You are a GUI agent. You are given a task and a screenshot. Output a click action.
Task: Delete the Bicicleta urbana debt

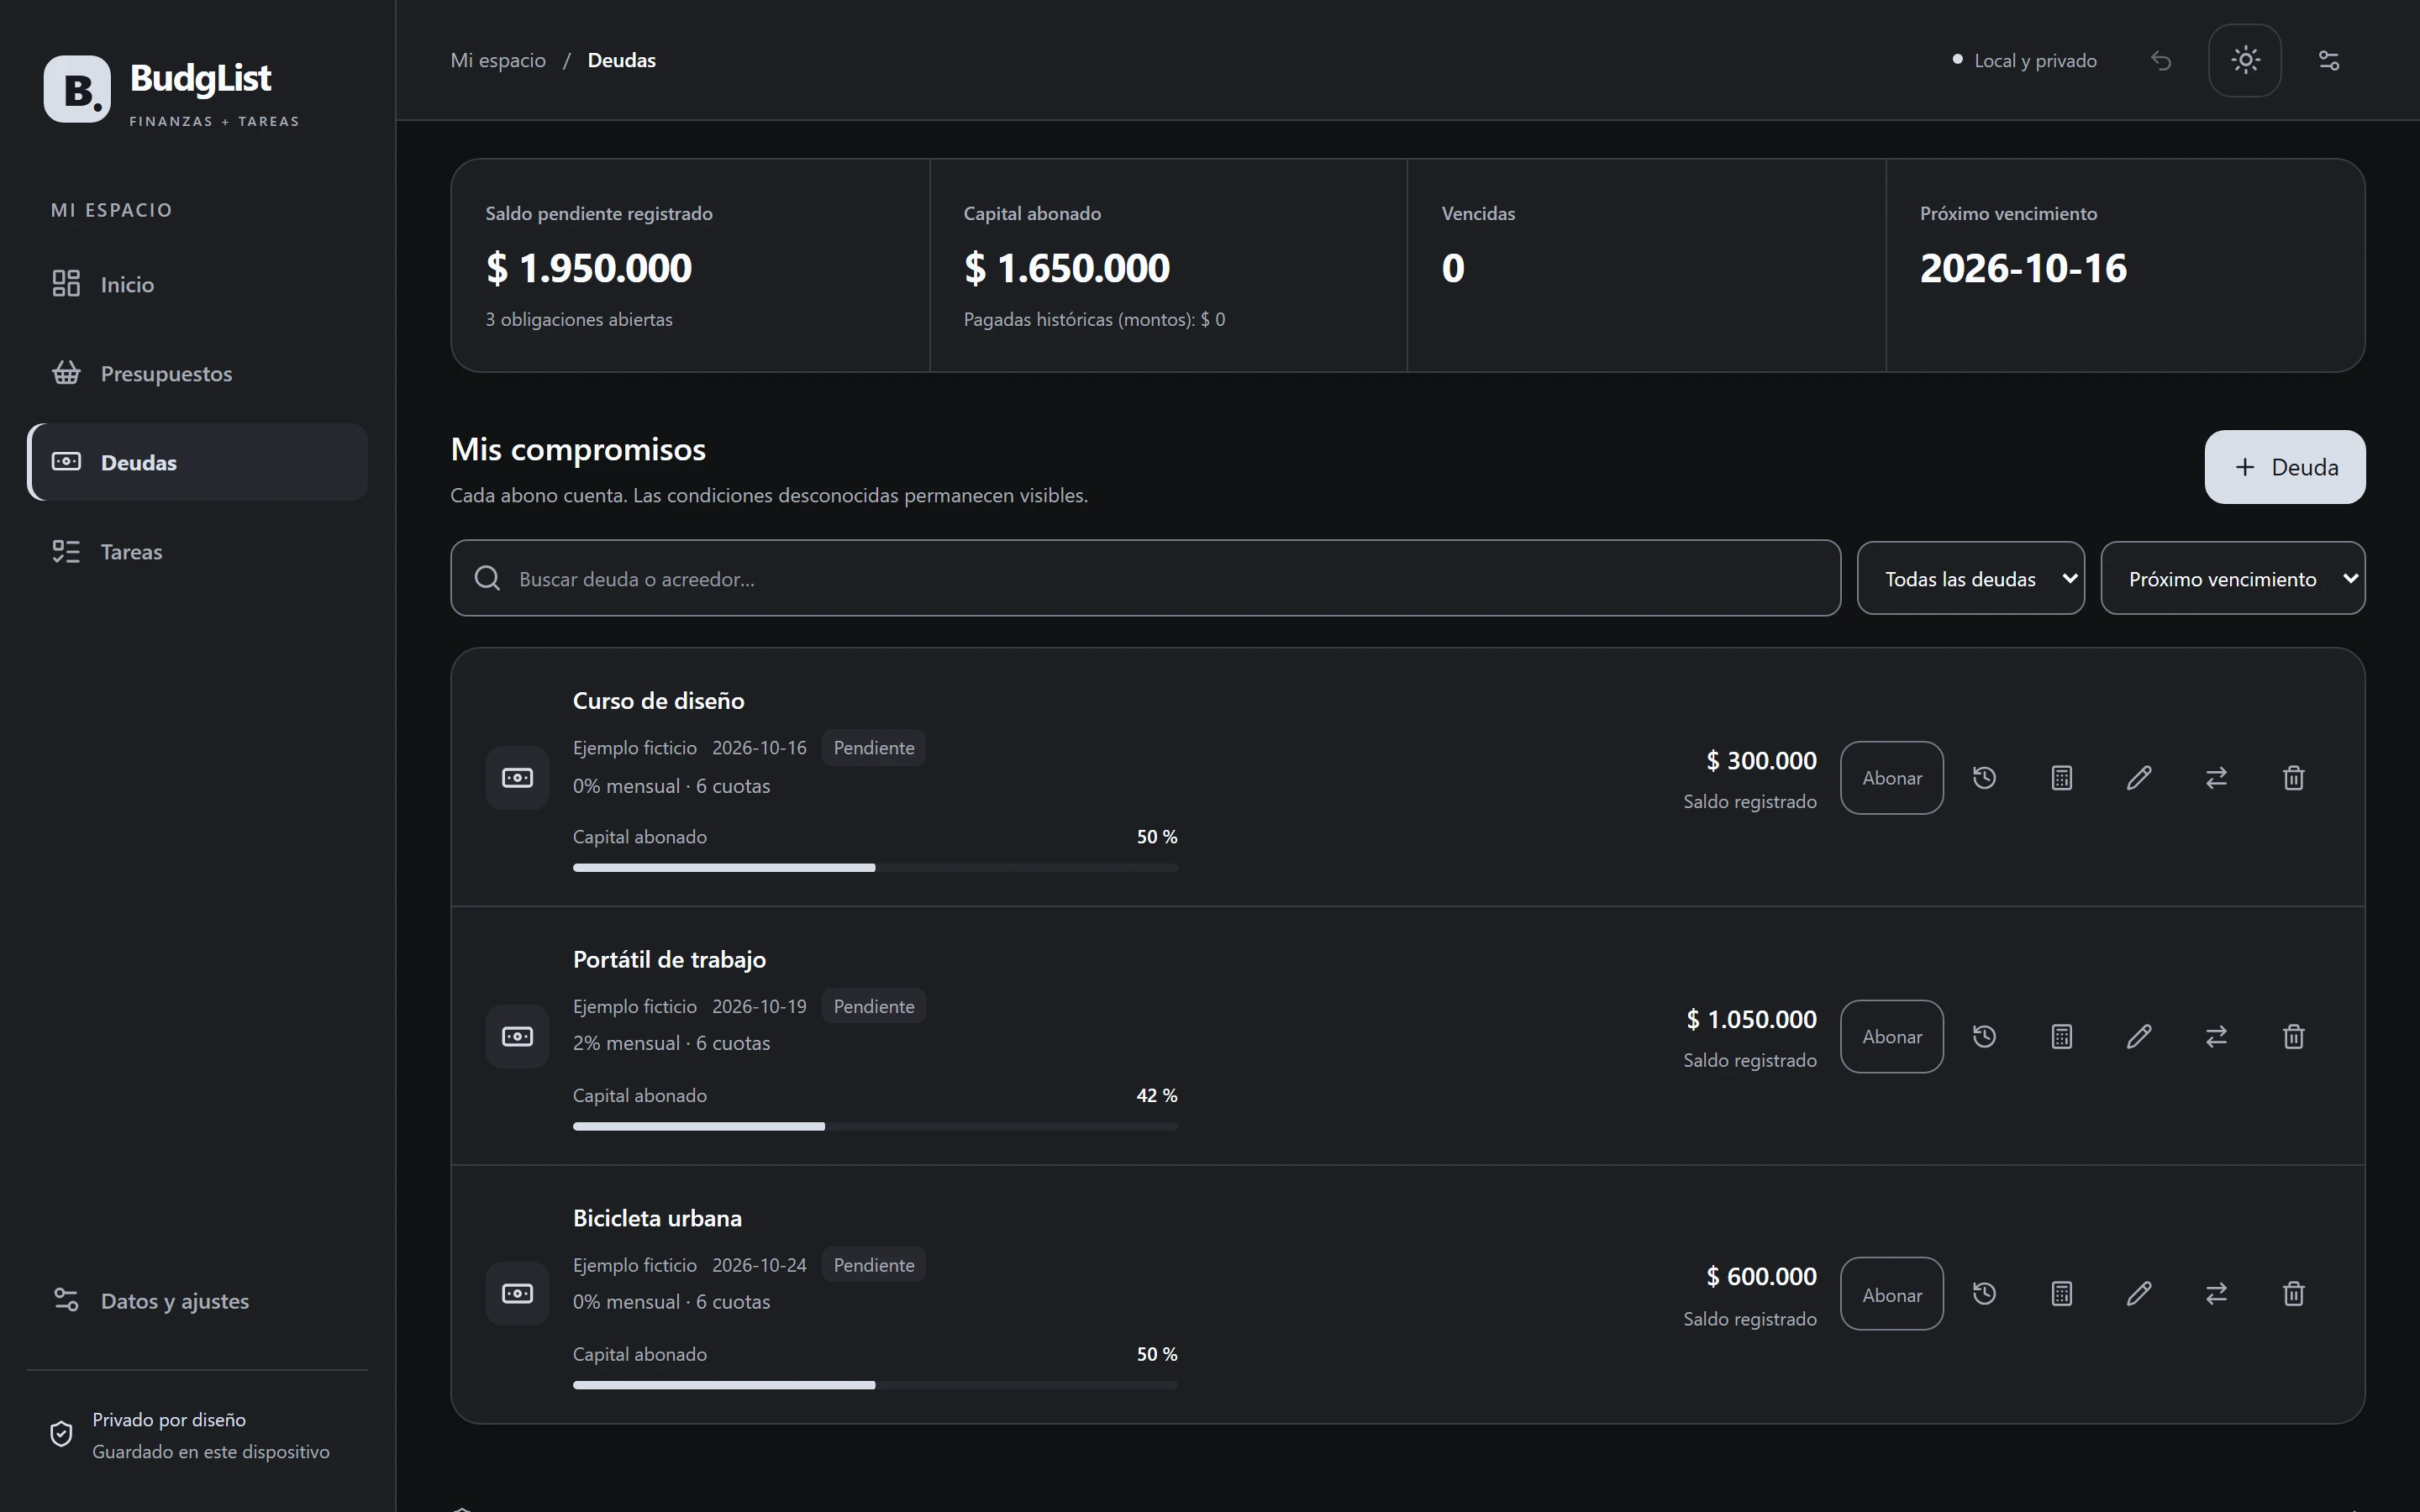2294,1294
